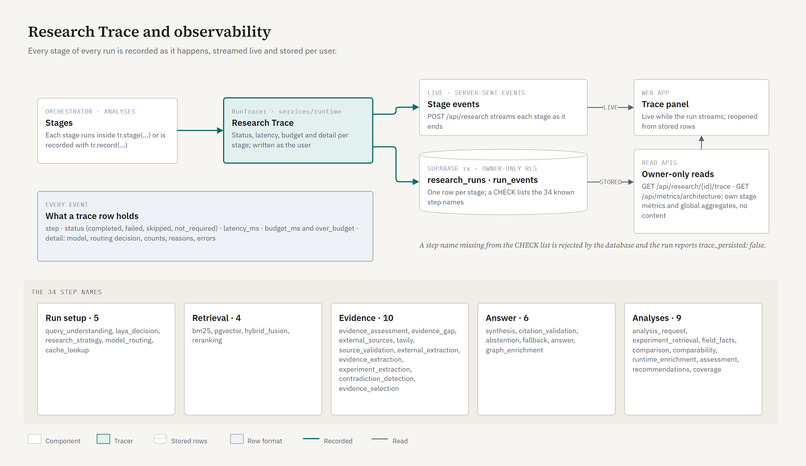Click 'POST /api/research streams each stage' text
The height and width of the screenshot is (466, 806).
tap(496, 121)
